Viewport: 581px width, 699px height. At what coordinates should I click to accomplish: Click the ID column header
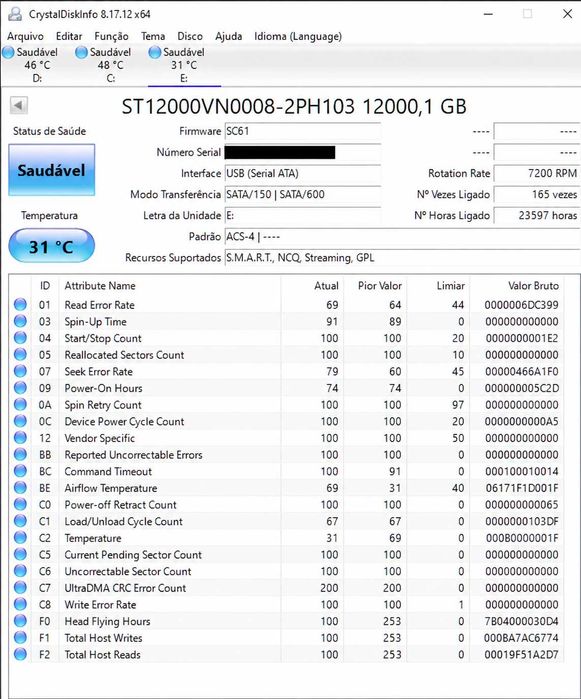(x=45, y=286)
